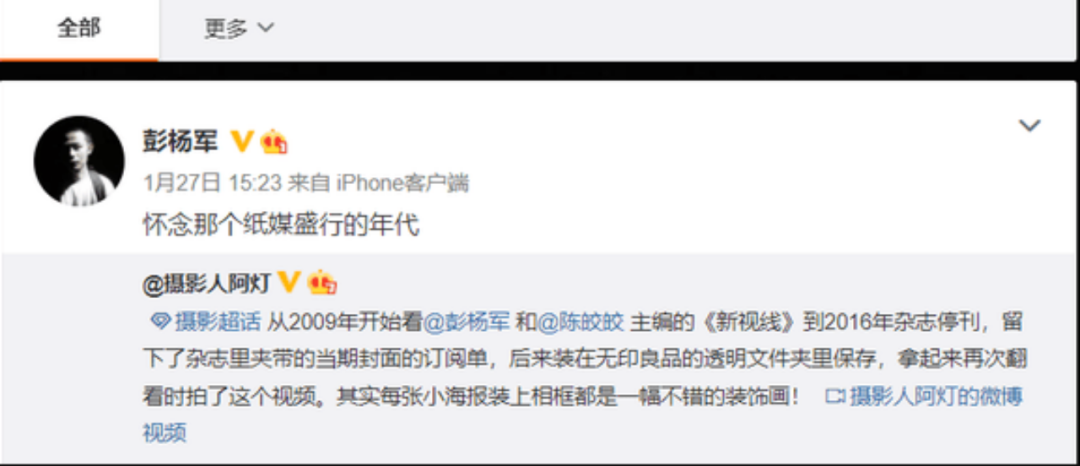Click the video icon before 摄影人阿灯的微博视频

(835, 396)
